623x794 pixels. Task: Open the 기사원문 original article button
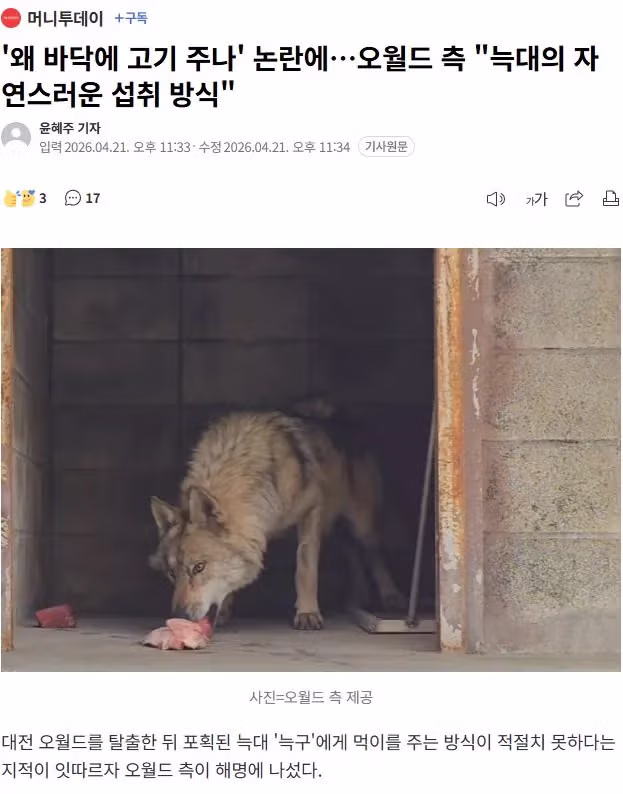click(386, 147)
